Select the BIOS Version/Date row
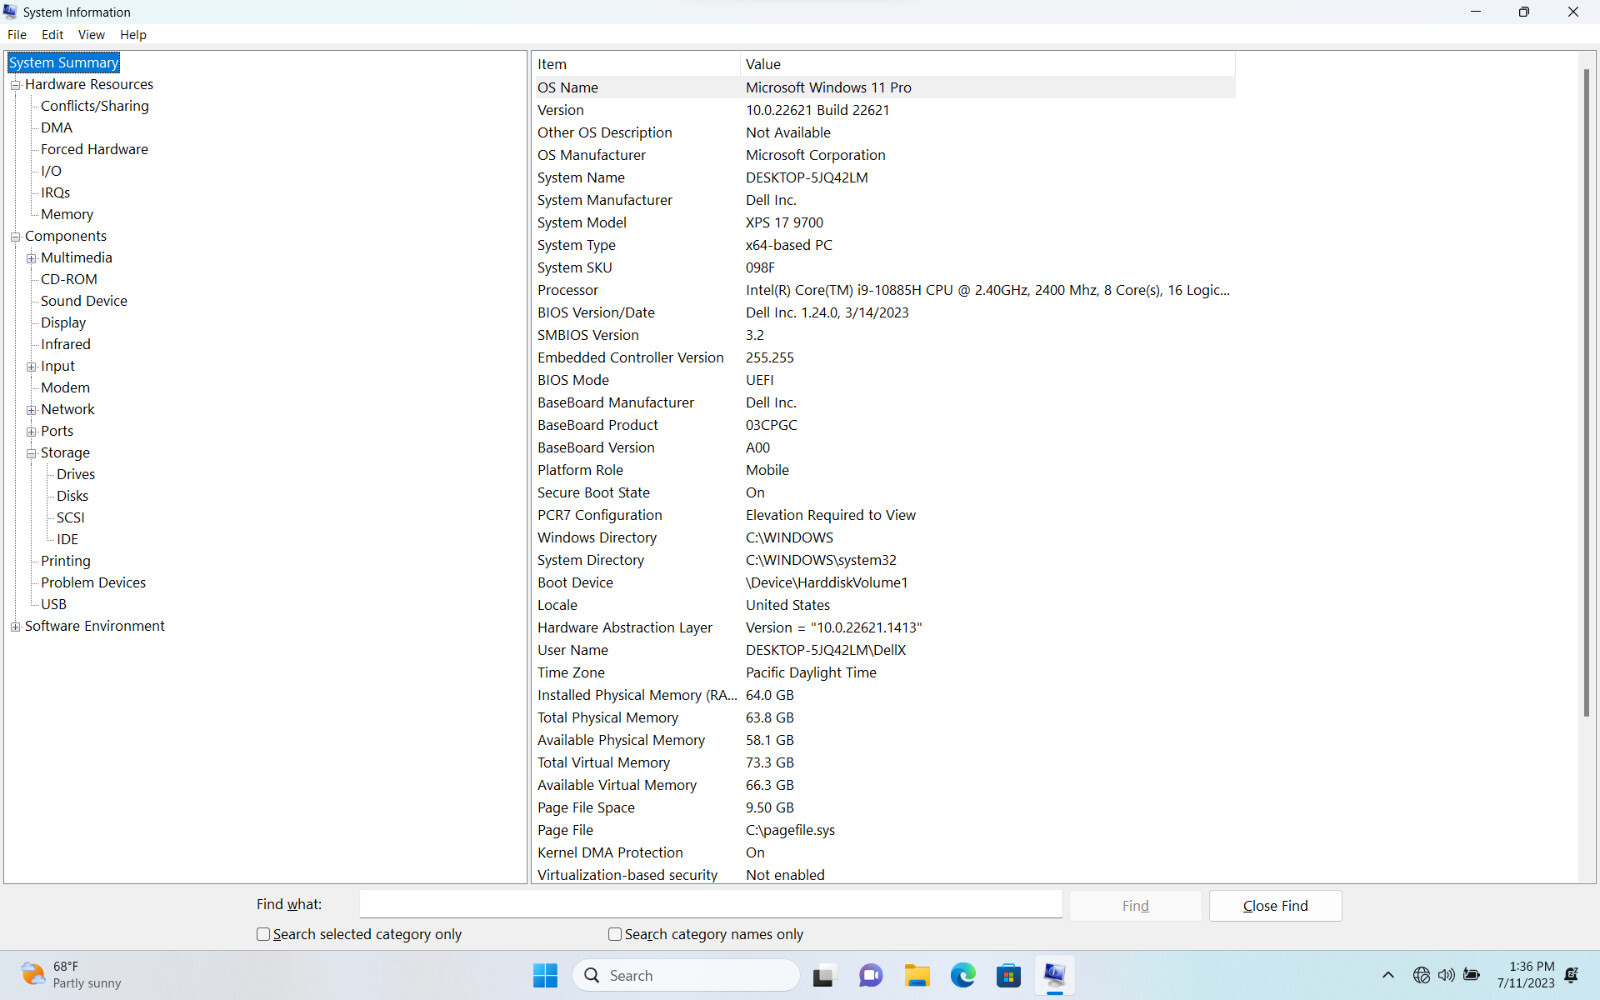Viewport: 1600px width, 1000px height. (884, 313)
